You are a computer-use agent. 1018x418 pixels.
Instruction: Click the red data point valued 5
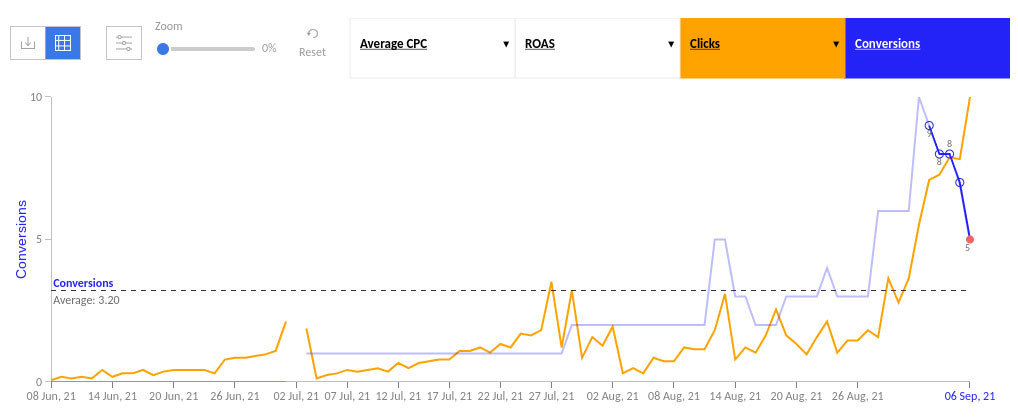click(970, 240)
